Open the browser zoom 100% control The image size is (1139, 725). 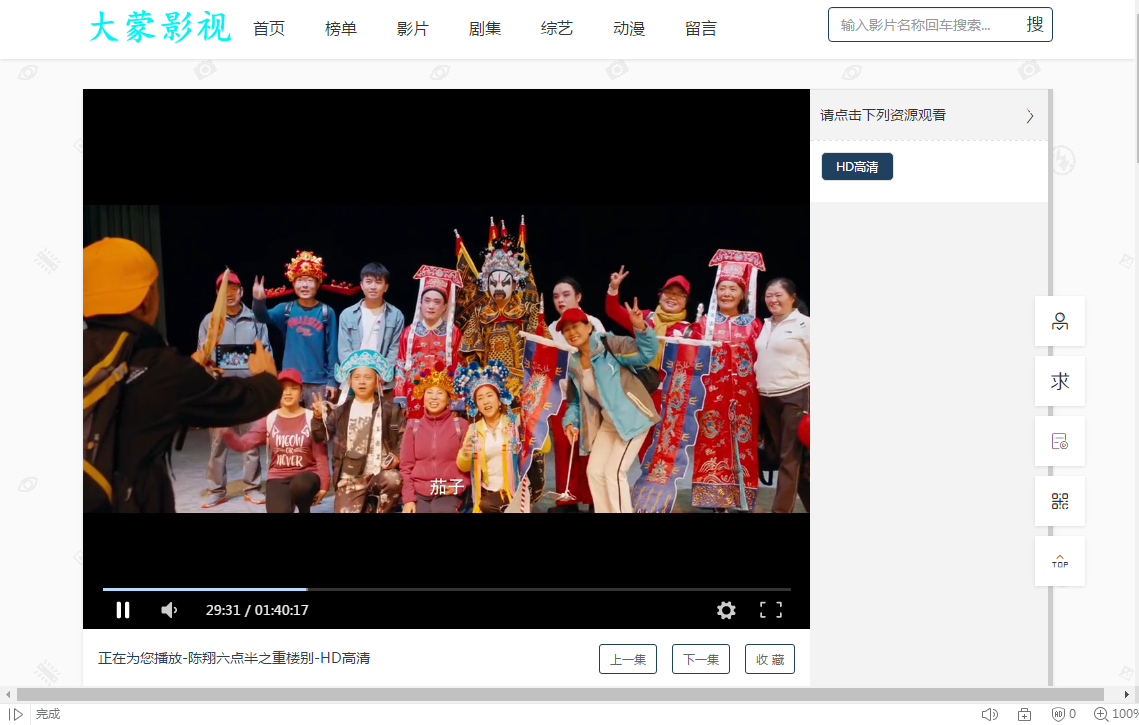[x=1116, y=714]
